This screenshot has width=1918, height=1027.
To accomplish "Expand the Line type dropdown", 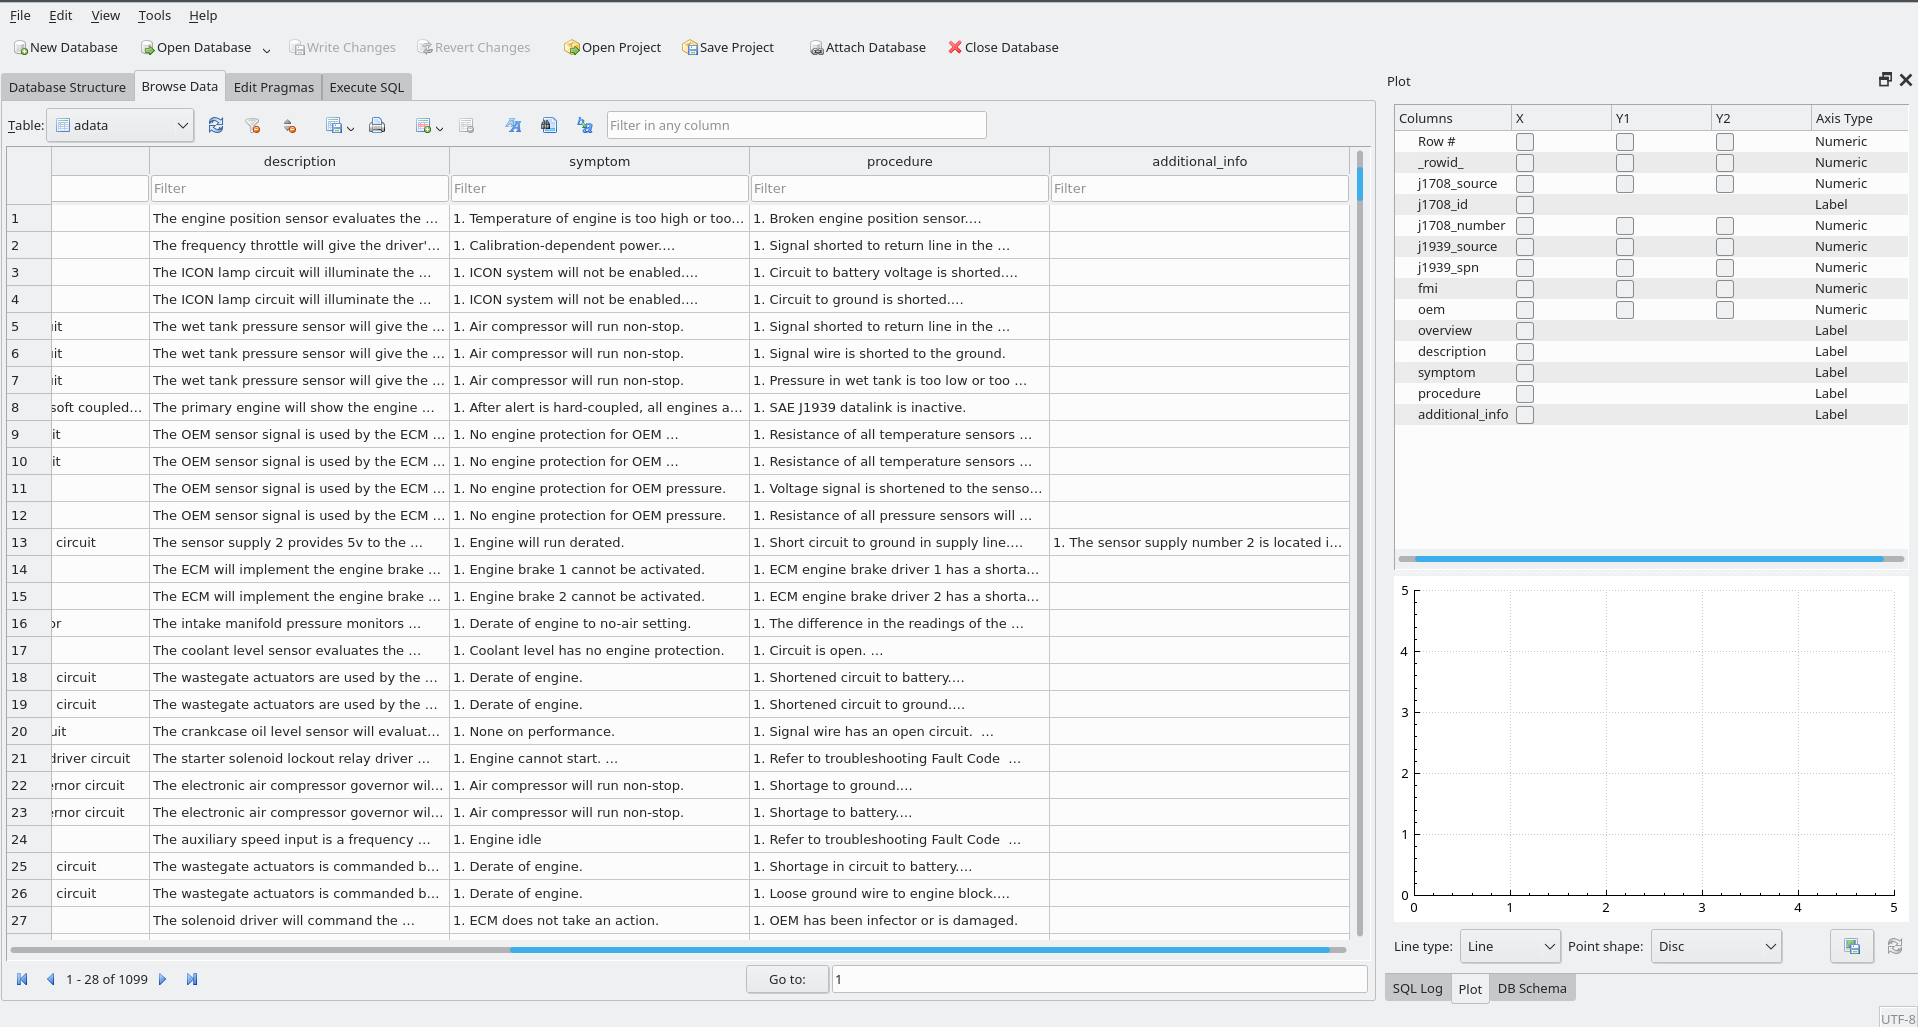I will coord(1510,946).
